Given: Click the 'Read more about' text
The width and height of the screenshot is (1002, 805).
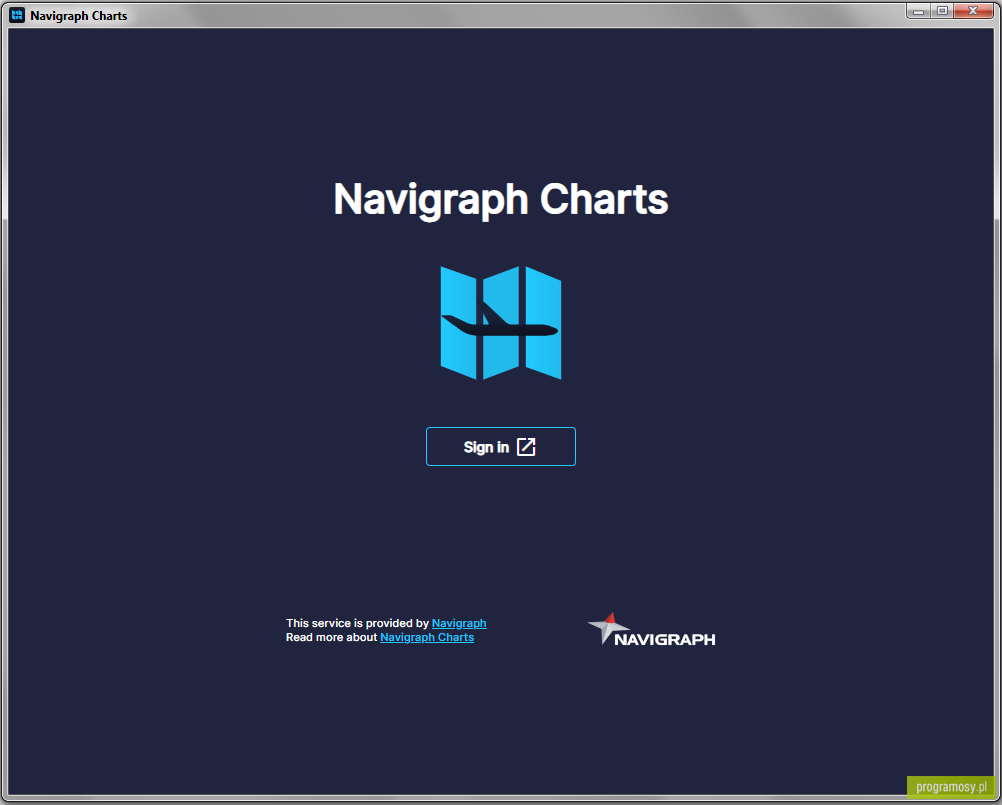Looking at the screenshot, I should (x=332, y=637).
